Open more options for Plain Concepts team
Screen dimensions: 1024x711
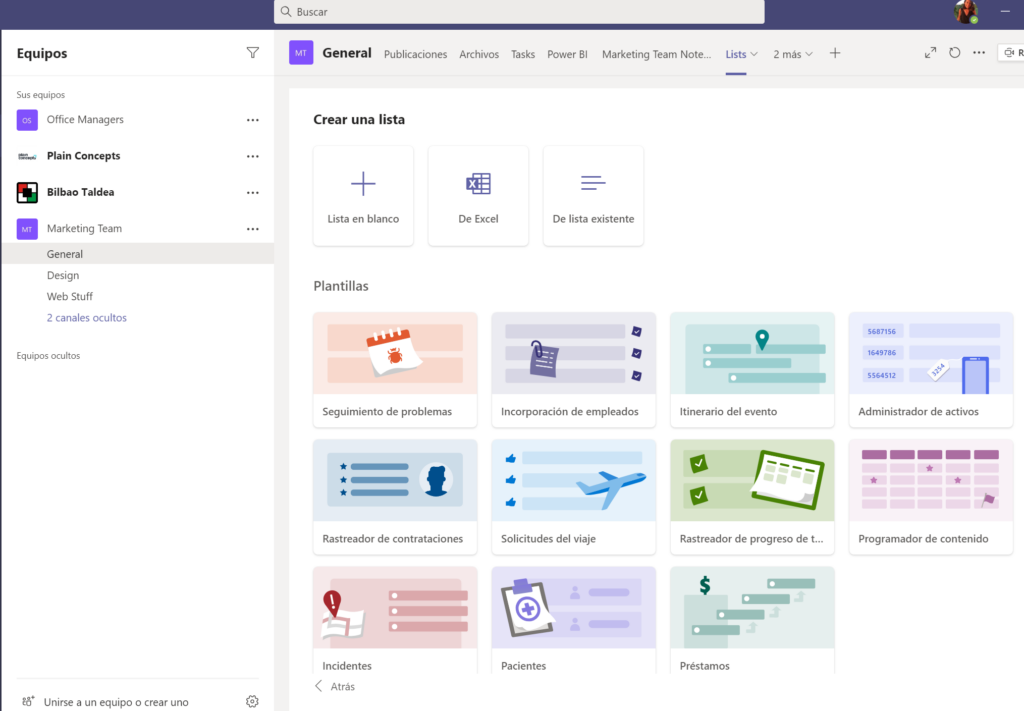click(253, 157)
